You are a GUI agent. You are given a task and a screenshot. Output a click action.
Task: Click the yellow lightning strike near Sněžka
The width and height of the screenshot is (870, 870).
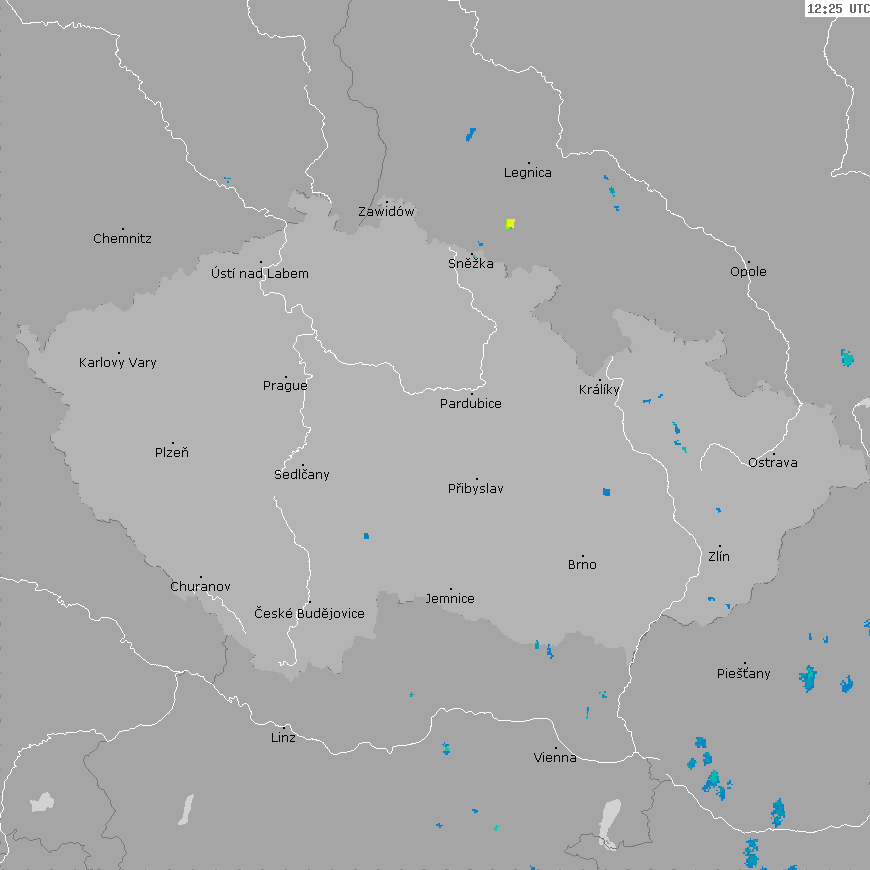pyautogui.click(x=510, y=224)
